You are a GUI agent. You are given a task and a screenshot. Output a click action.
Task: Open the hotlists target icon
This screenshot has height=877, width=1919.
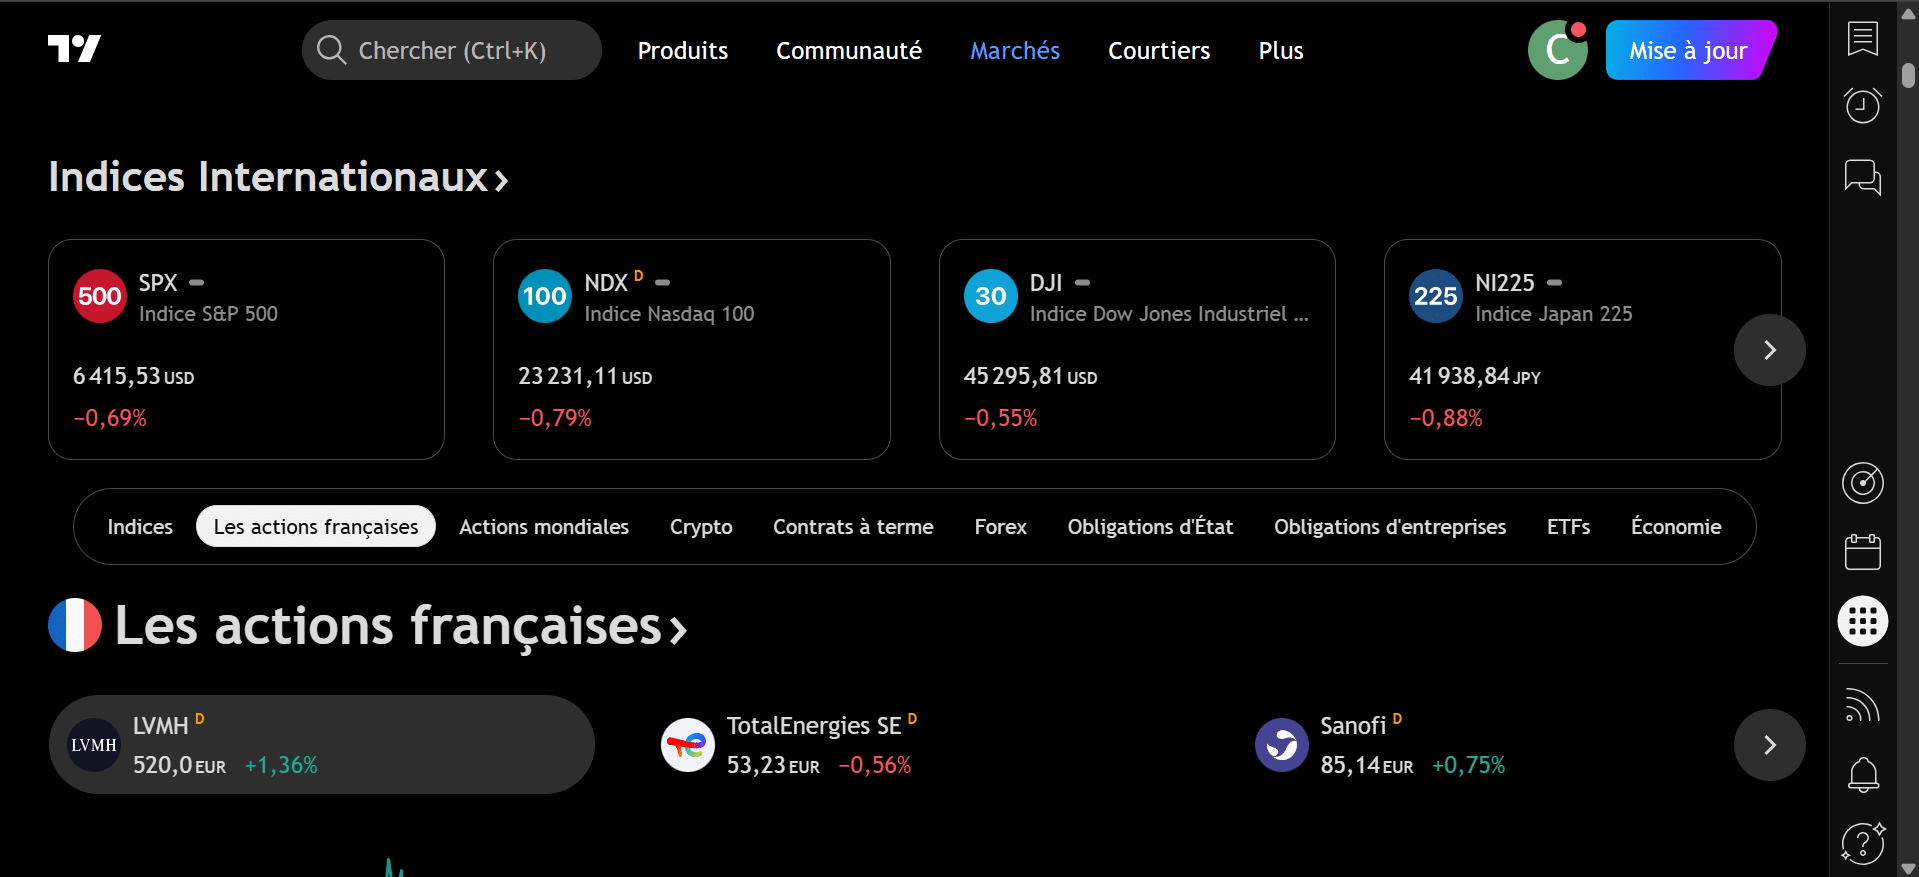(x=1862, y=483)
